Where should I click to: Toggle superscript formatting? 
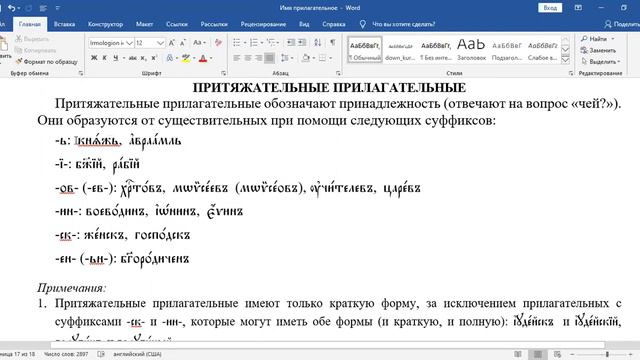tap(154, 58)
